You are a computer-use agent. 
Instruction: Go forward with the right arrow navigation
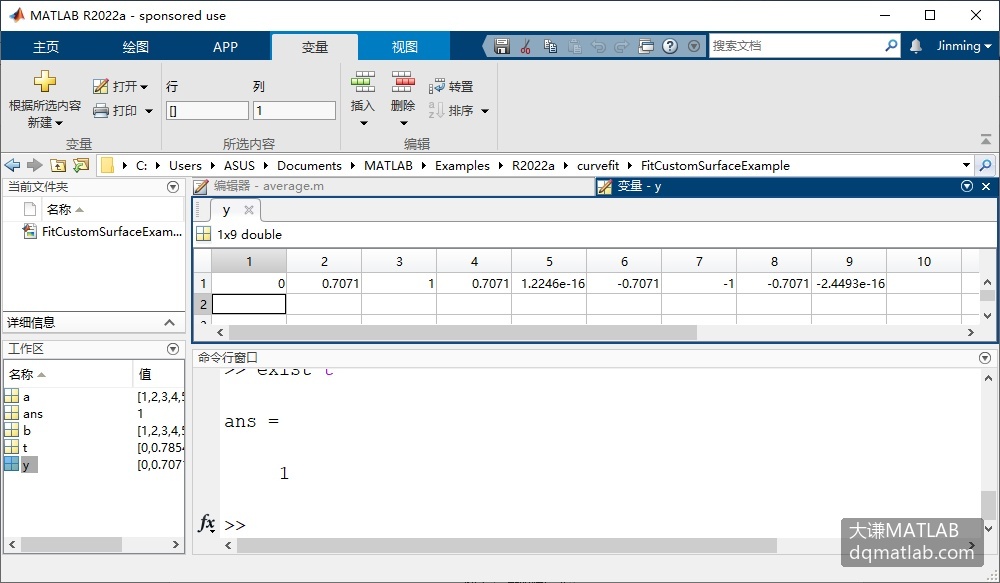point(34,165)
